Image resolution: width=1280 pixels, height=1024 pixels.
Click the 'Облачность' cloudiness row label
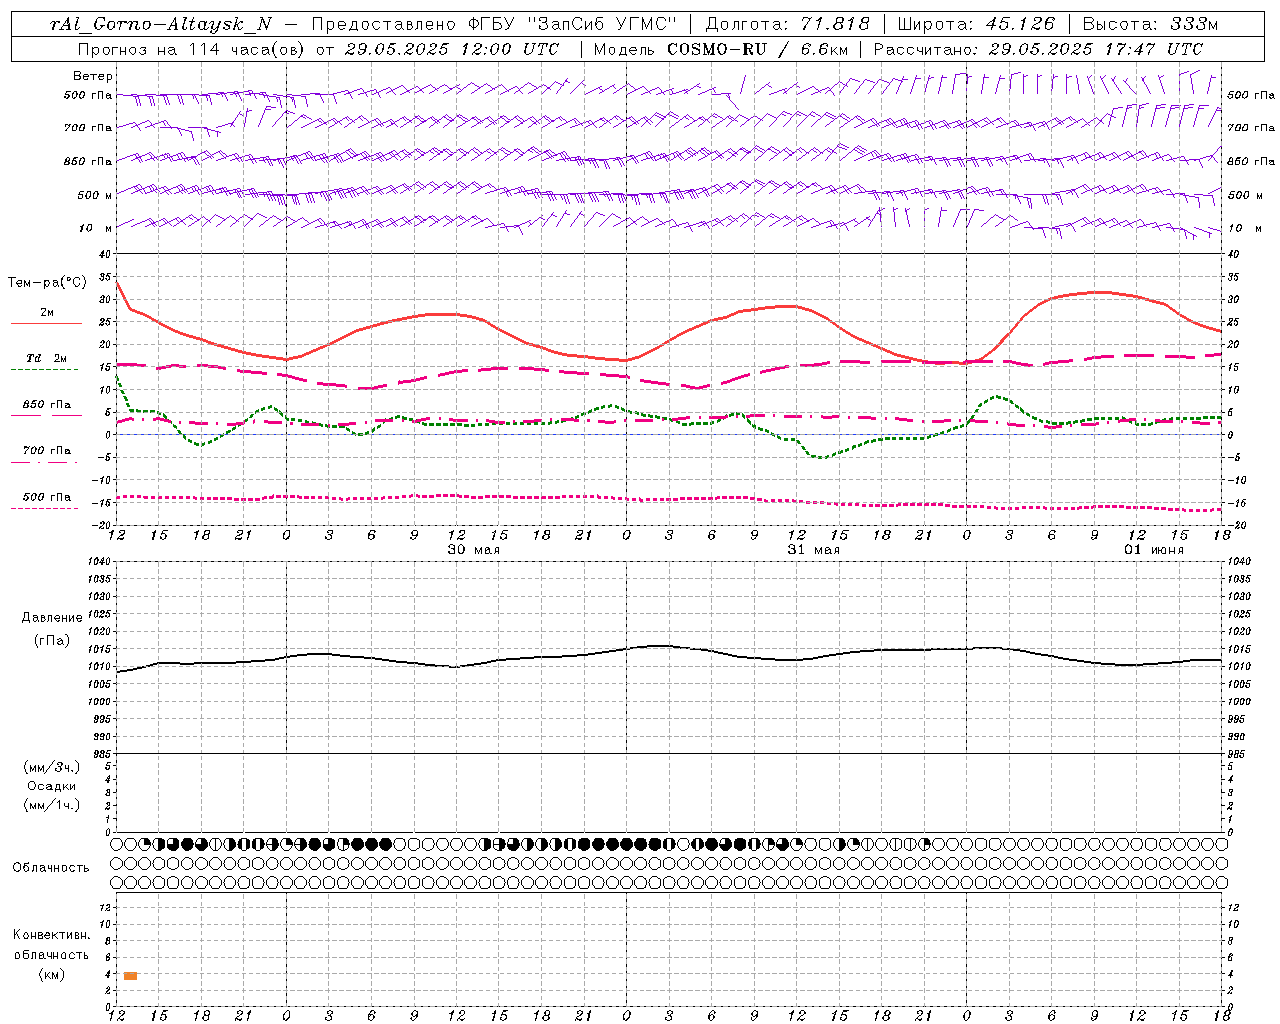pos(51,868)
